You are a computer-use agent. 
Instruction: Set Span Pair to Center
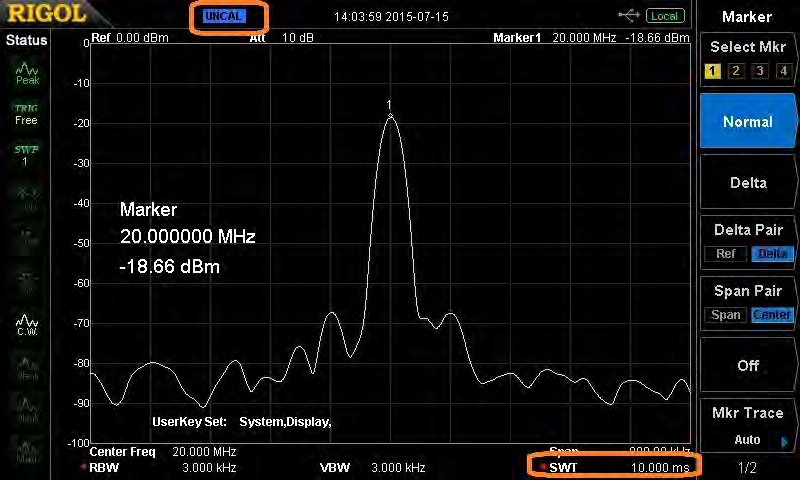(772, 315)
